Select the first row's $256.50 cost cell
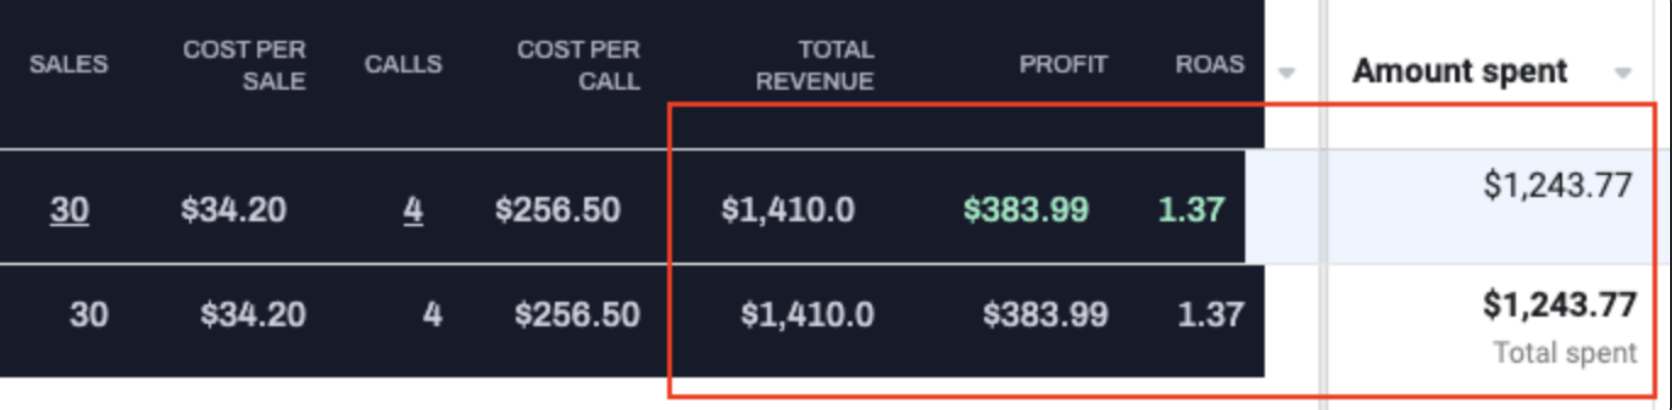The width and height of the screenshot is (1672, 410). coord(557,210)
